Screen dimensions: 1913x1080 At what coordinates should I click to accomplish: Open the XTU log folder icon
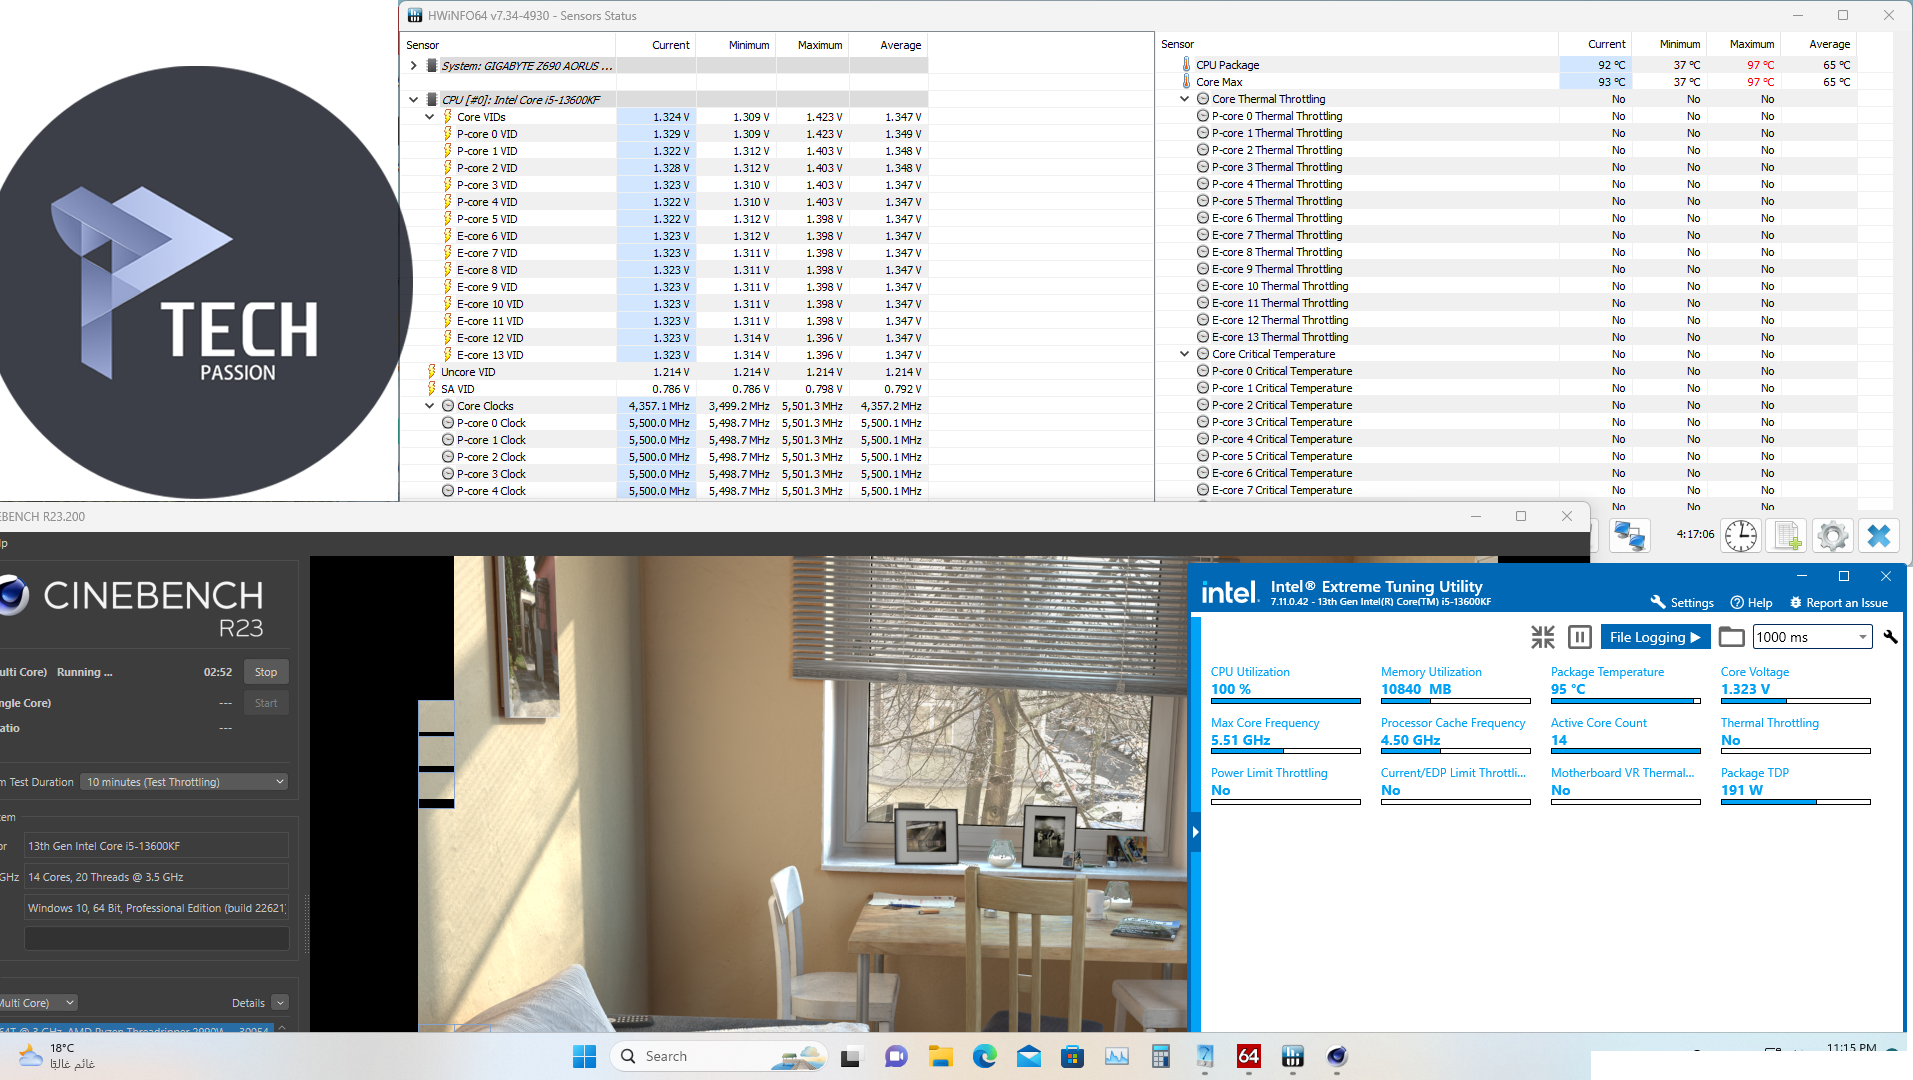1732,637
